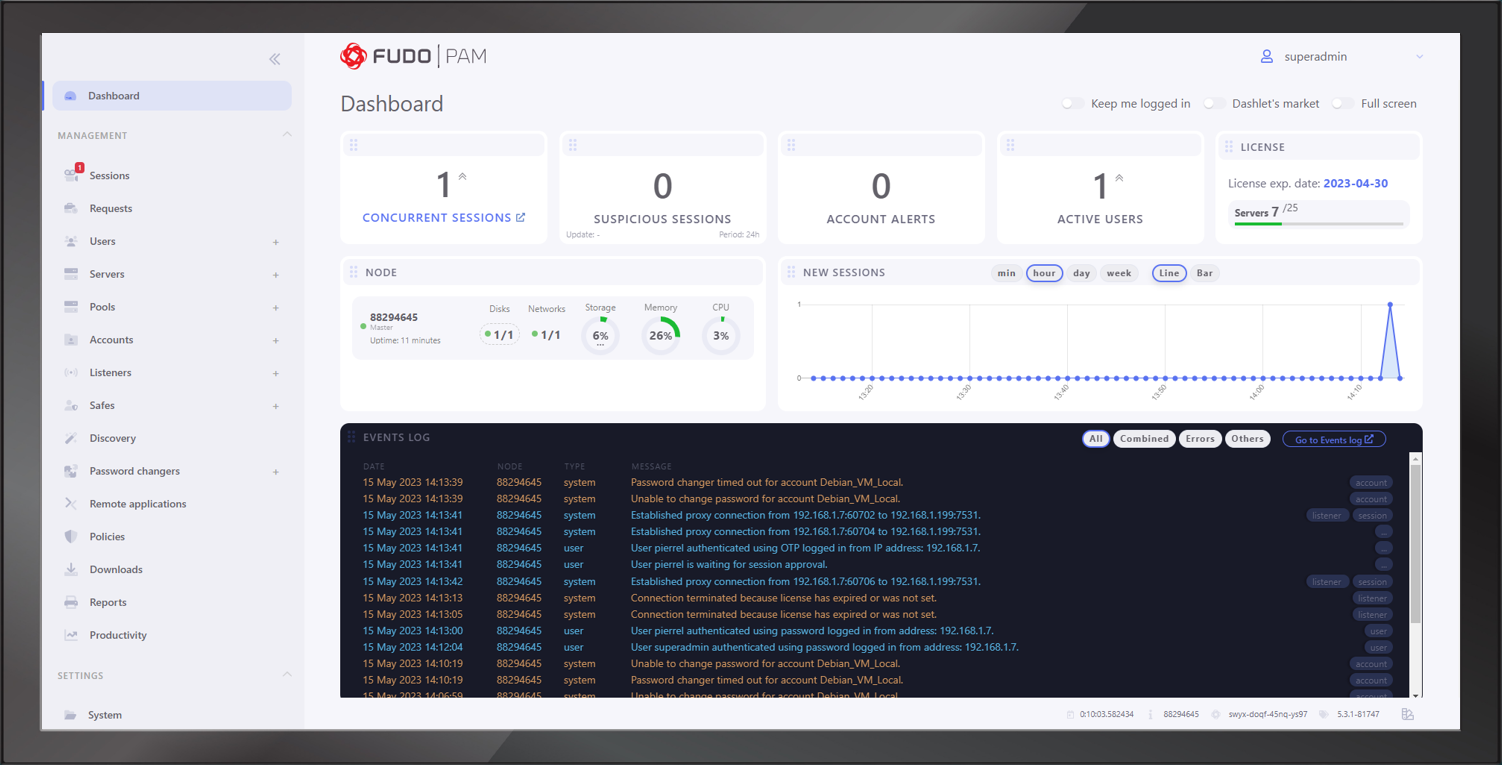Image resolution: width=1502 pixels, height=765 pixels.
Task: Select the day period for New Sessions
Action: point(1081,273)
